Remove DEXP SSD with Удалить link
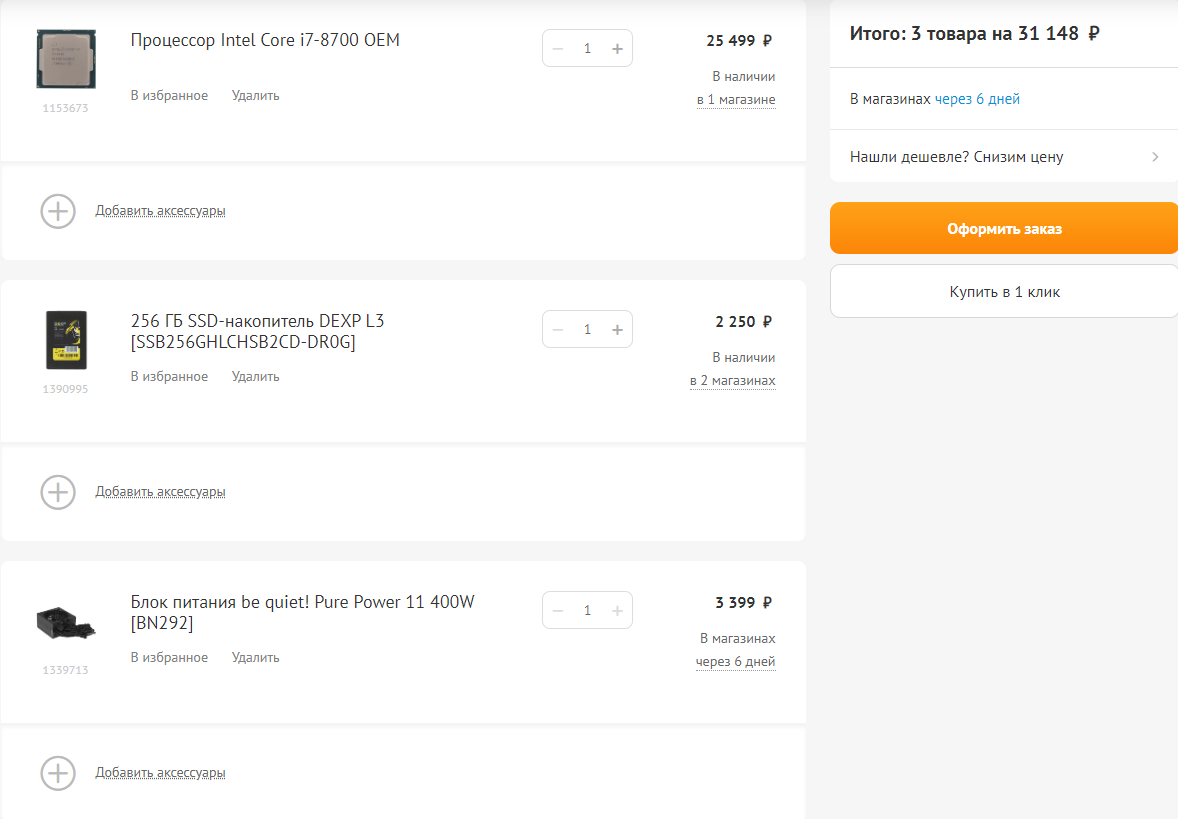This screenshot has height=819, width=1178. (255, 377)
